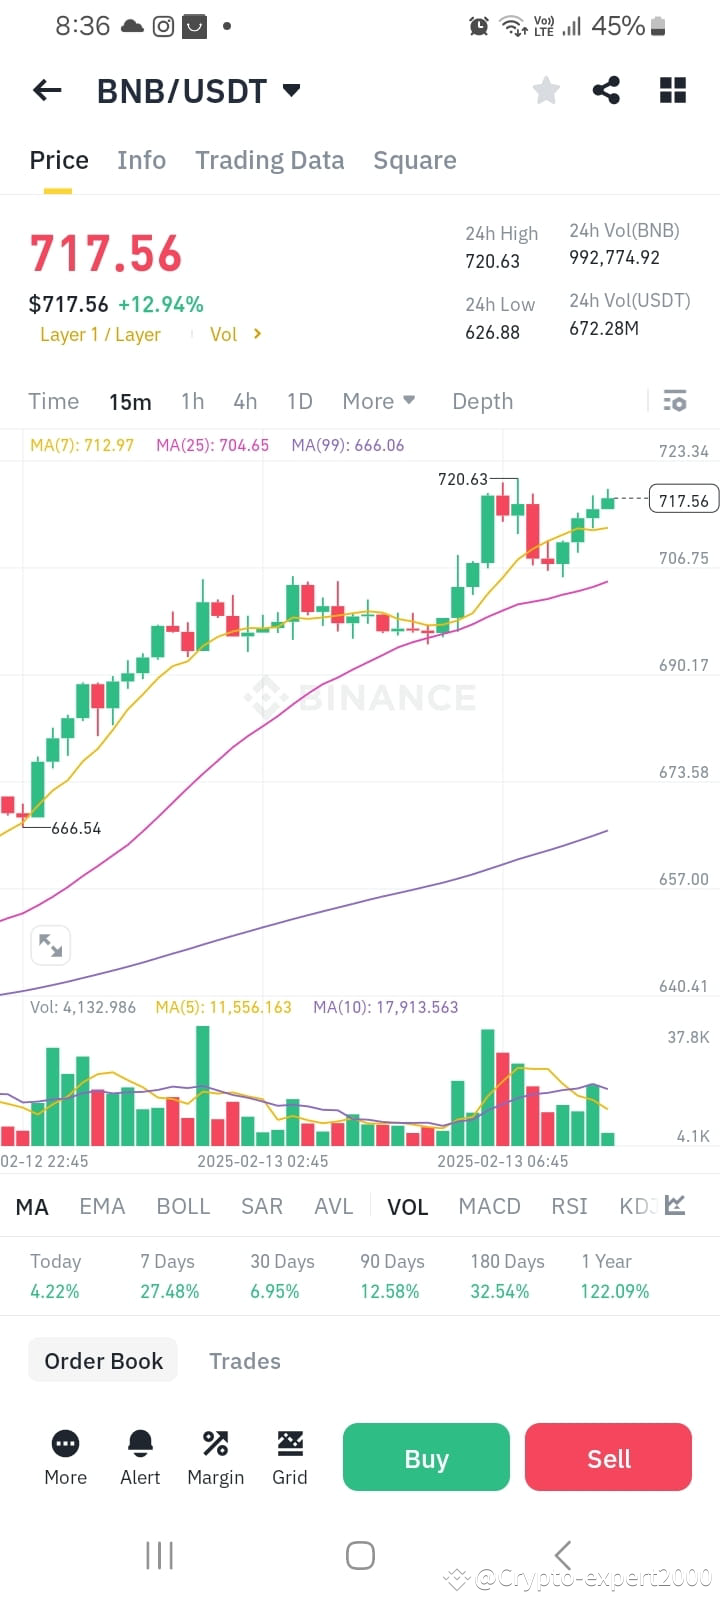The image size is (720, 1600).
Task: Open chart settings icon next to Depth
Action: (x=675, y=401)
